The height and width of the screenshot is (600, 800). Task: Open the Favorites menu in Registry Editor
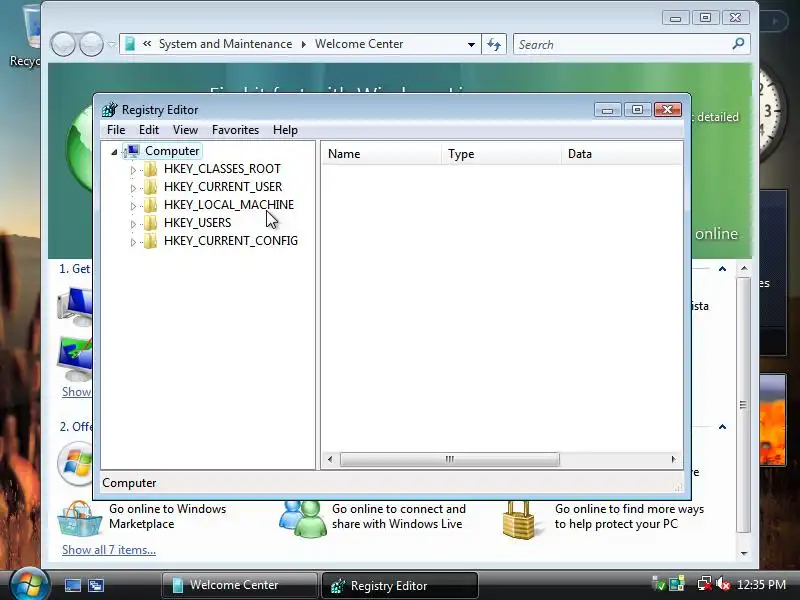point(235,130)
